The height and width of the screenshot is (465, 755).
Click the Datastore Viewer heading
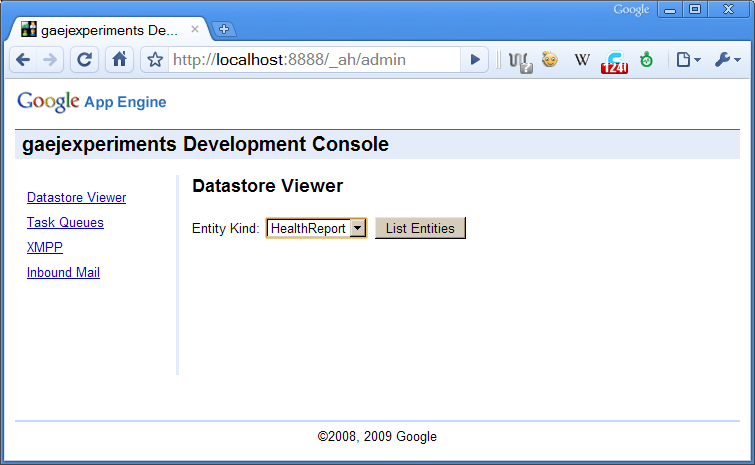[x=267, y=186]
